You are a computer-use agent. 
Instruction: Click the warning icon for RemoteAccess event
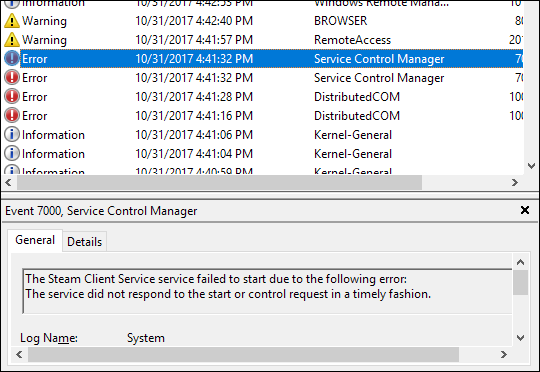click(x=12, y=40)
